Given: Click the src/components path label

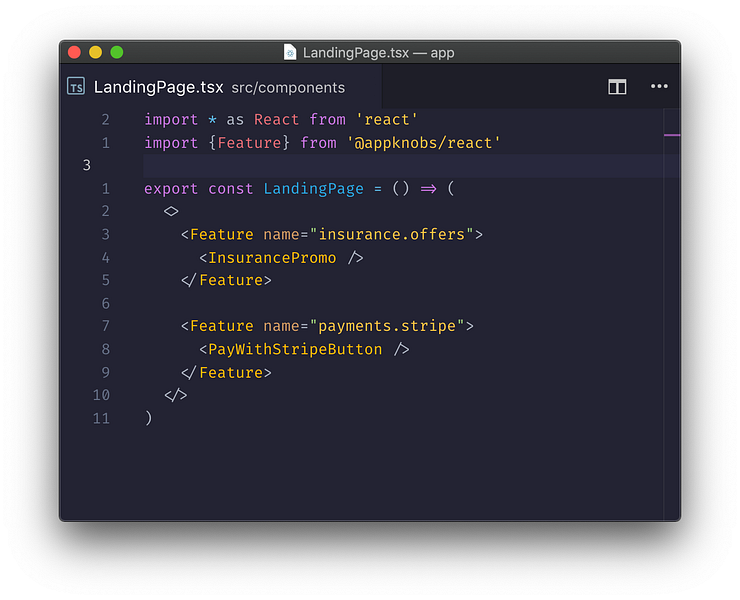Looking at the screenshot, I should (x=288, y=88).
